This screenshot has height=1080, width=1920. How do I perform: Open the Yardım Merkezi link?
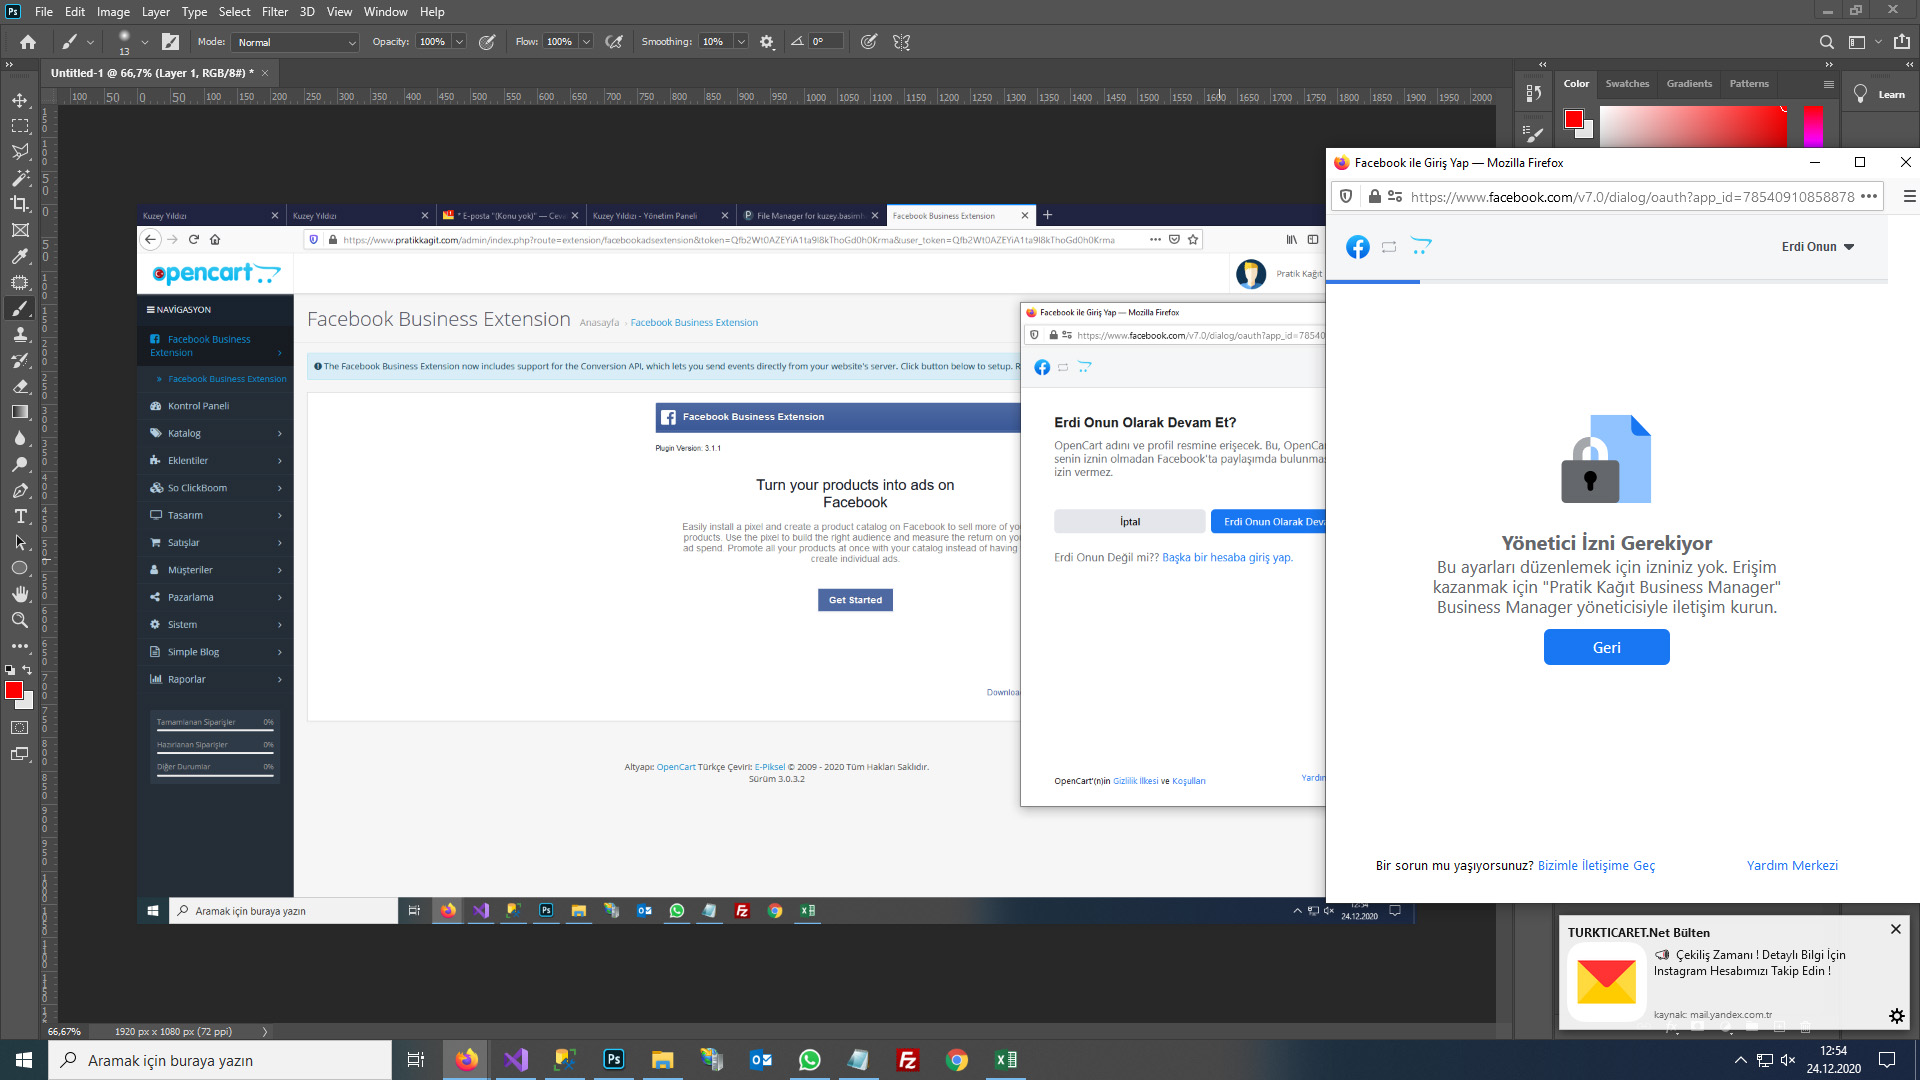pos(1792,866)
